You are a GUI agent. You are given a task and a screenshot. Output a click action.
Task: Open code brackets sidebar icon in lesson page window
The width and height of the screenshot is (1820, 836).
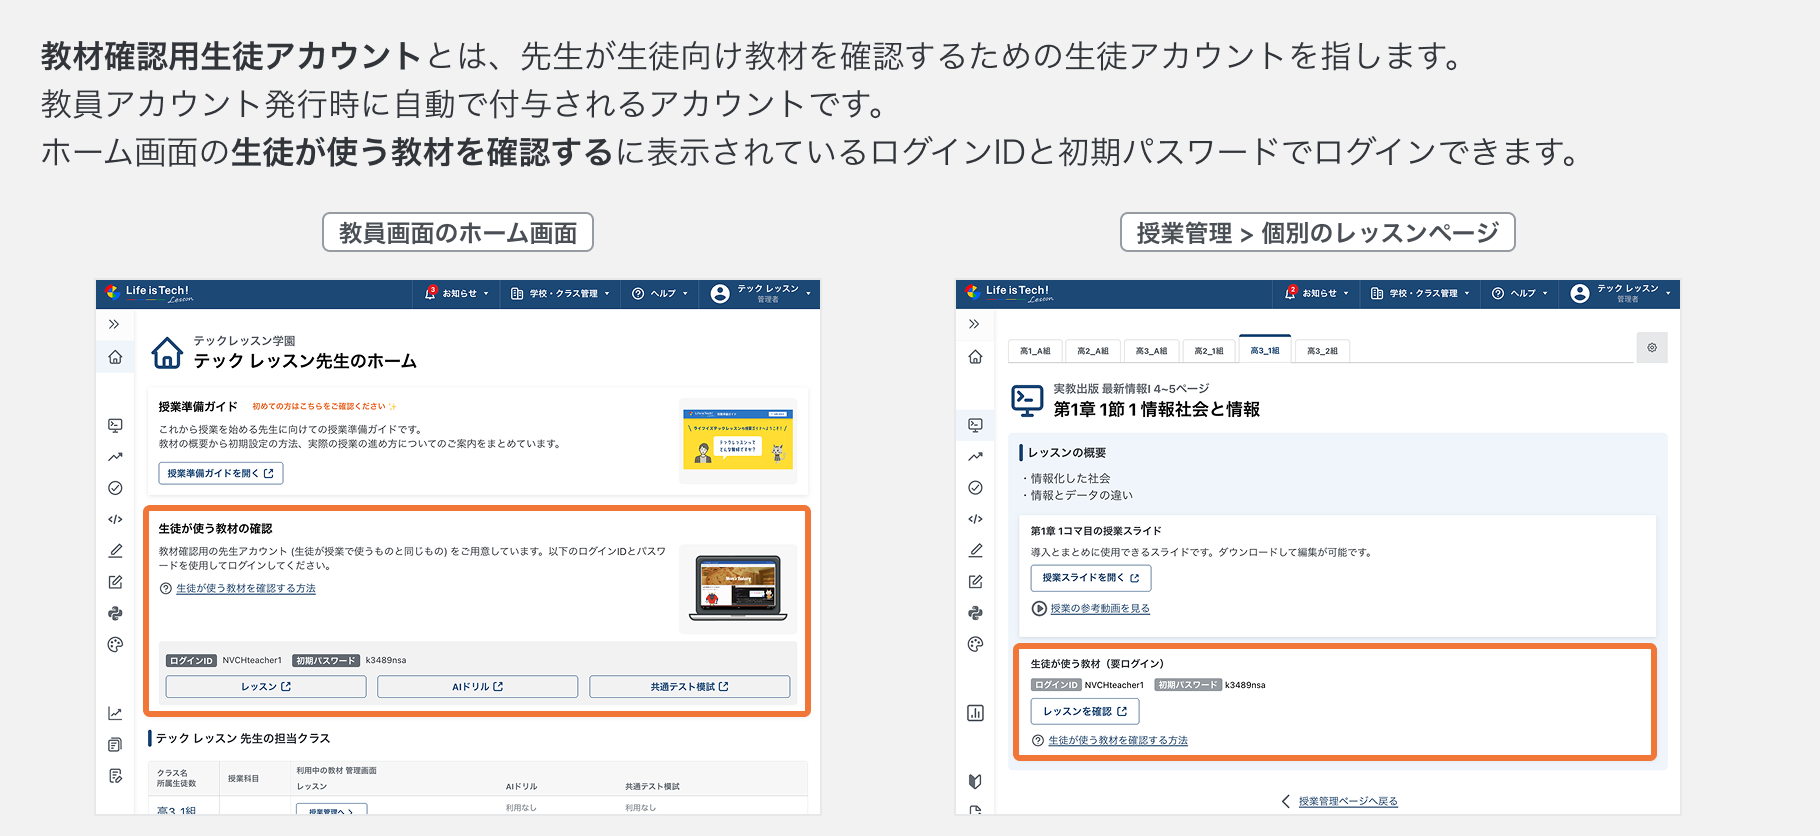pos(975,519)
